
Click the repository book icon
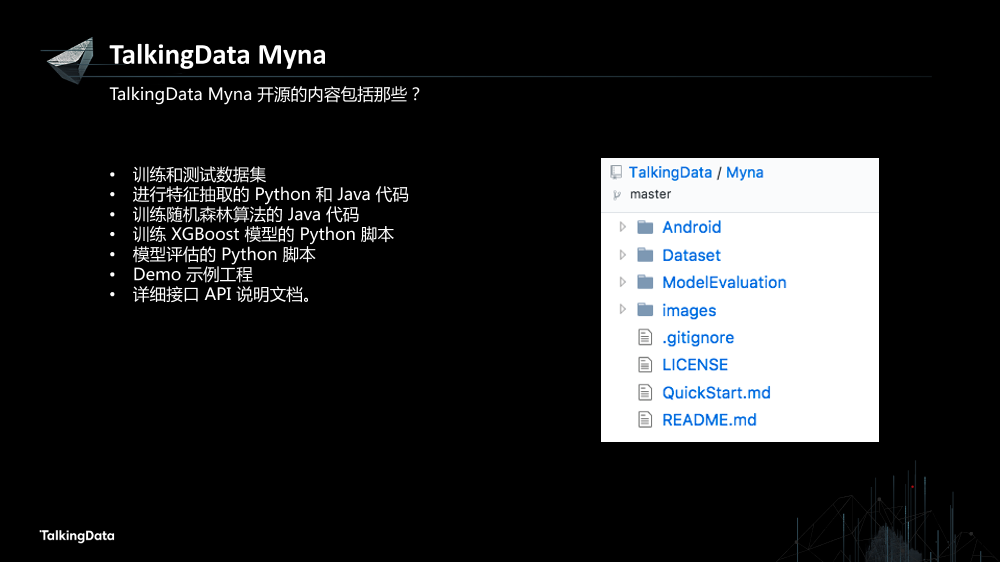(x=616, y=172)
